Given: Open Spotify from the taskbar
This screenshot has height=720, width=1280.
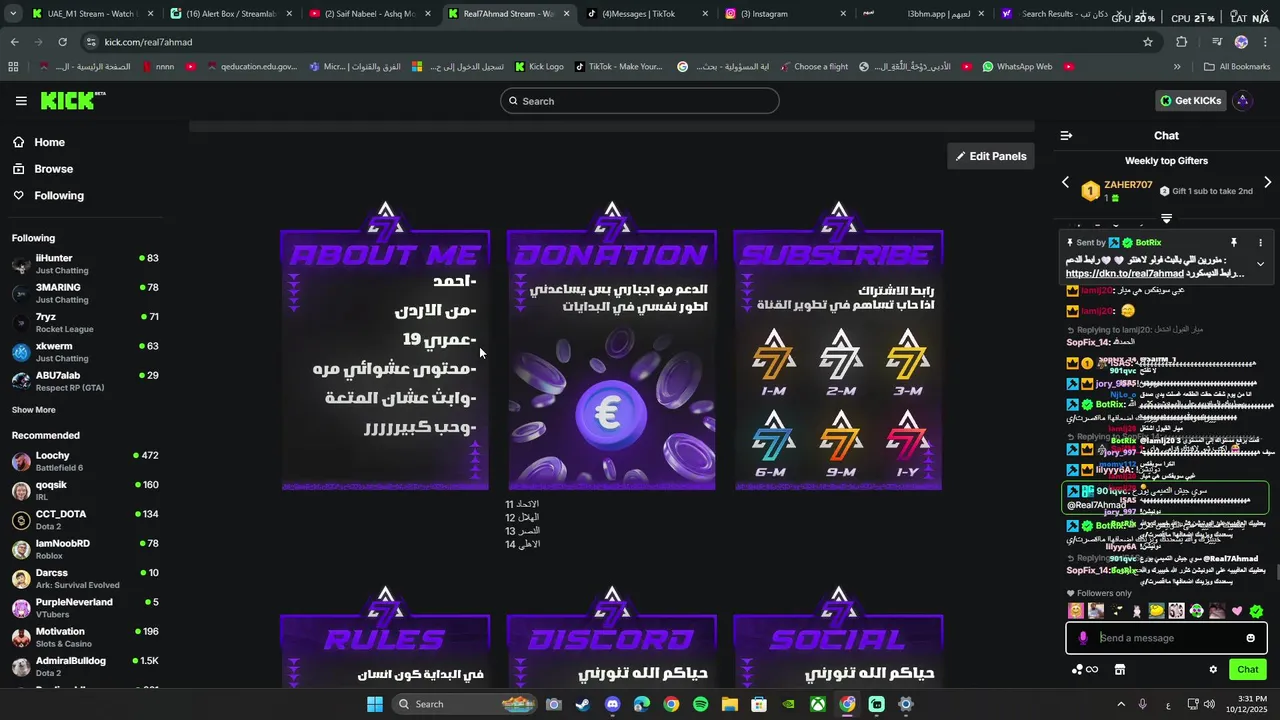Looking at the screenshot, I should pos(700,704).
